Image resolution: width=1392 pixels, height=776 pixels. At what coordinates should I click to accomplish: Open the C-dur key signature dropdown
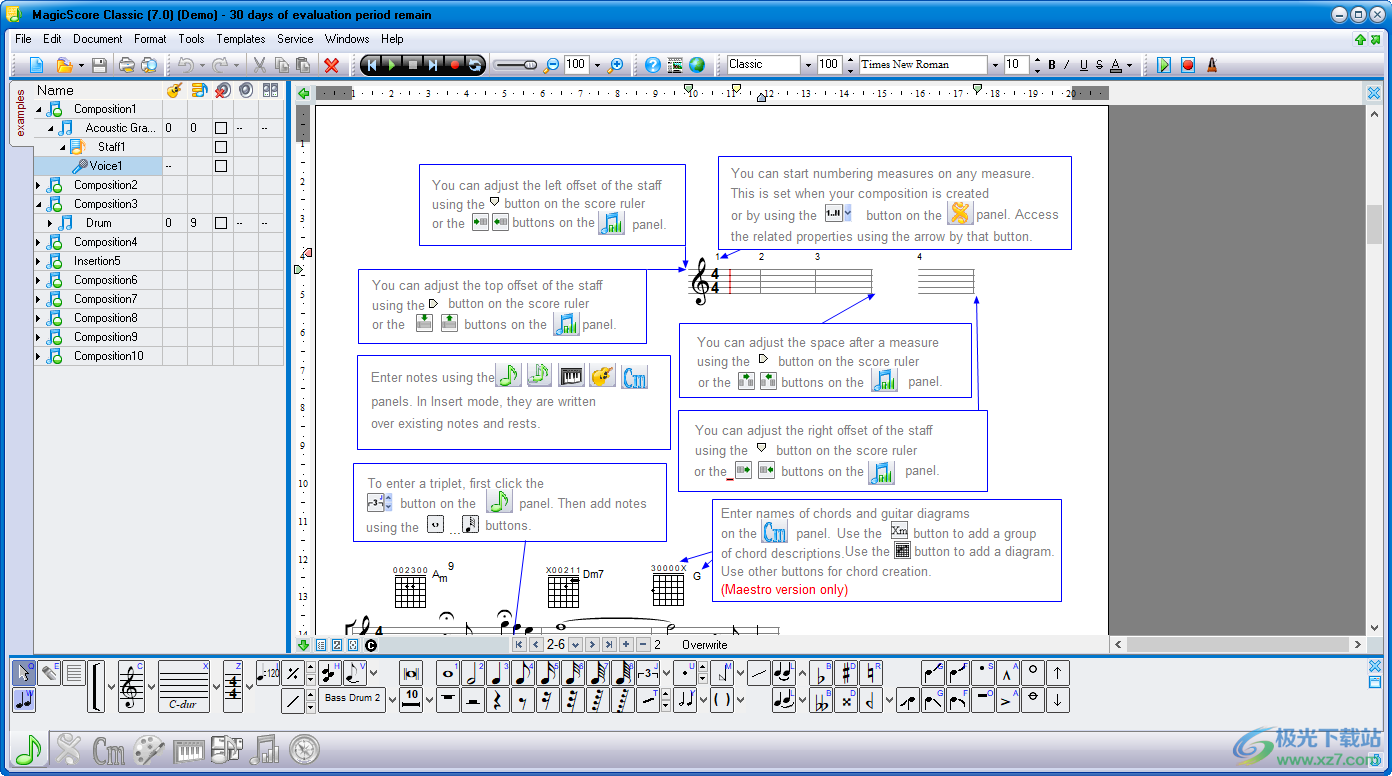216,687
